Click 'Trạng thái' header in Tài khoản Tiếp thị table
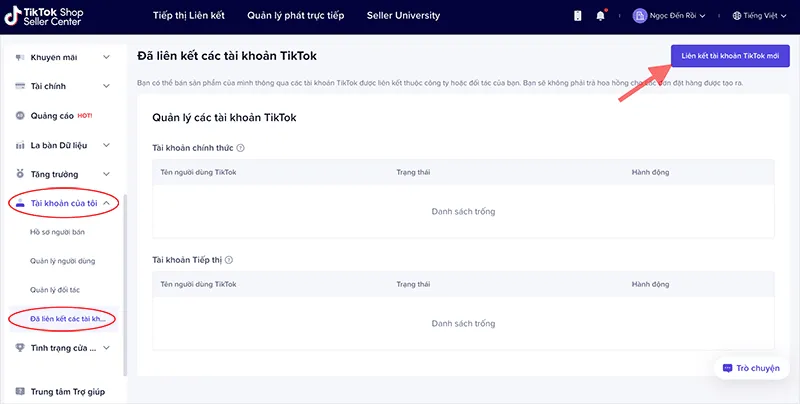Screen dimensions: 800x404 pos(413,284)
